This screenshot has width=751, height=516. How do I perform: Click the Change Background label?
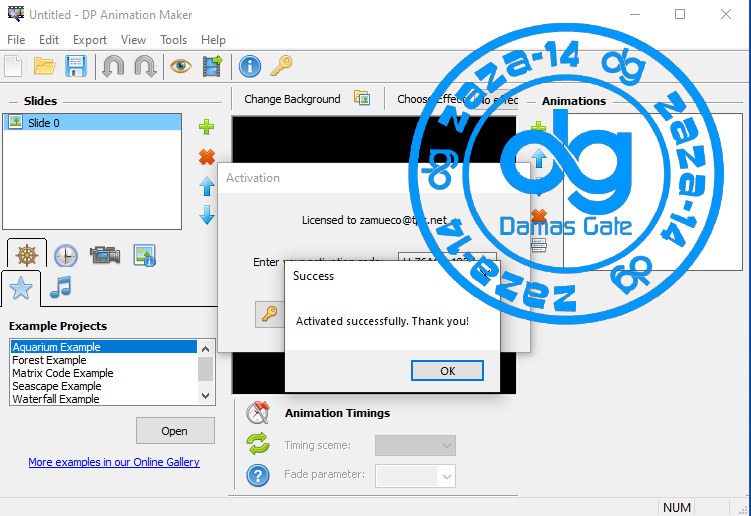pyautogui.click(x=292, y=99)
